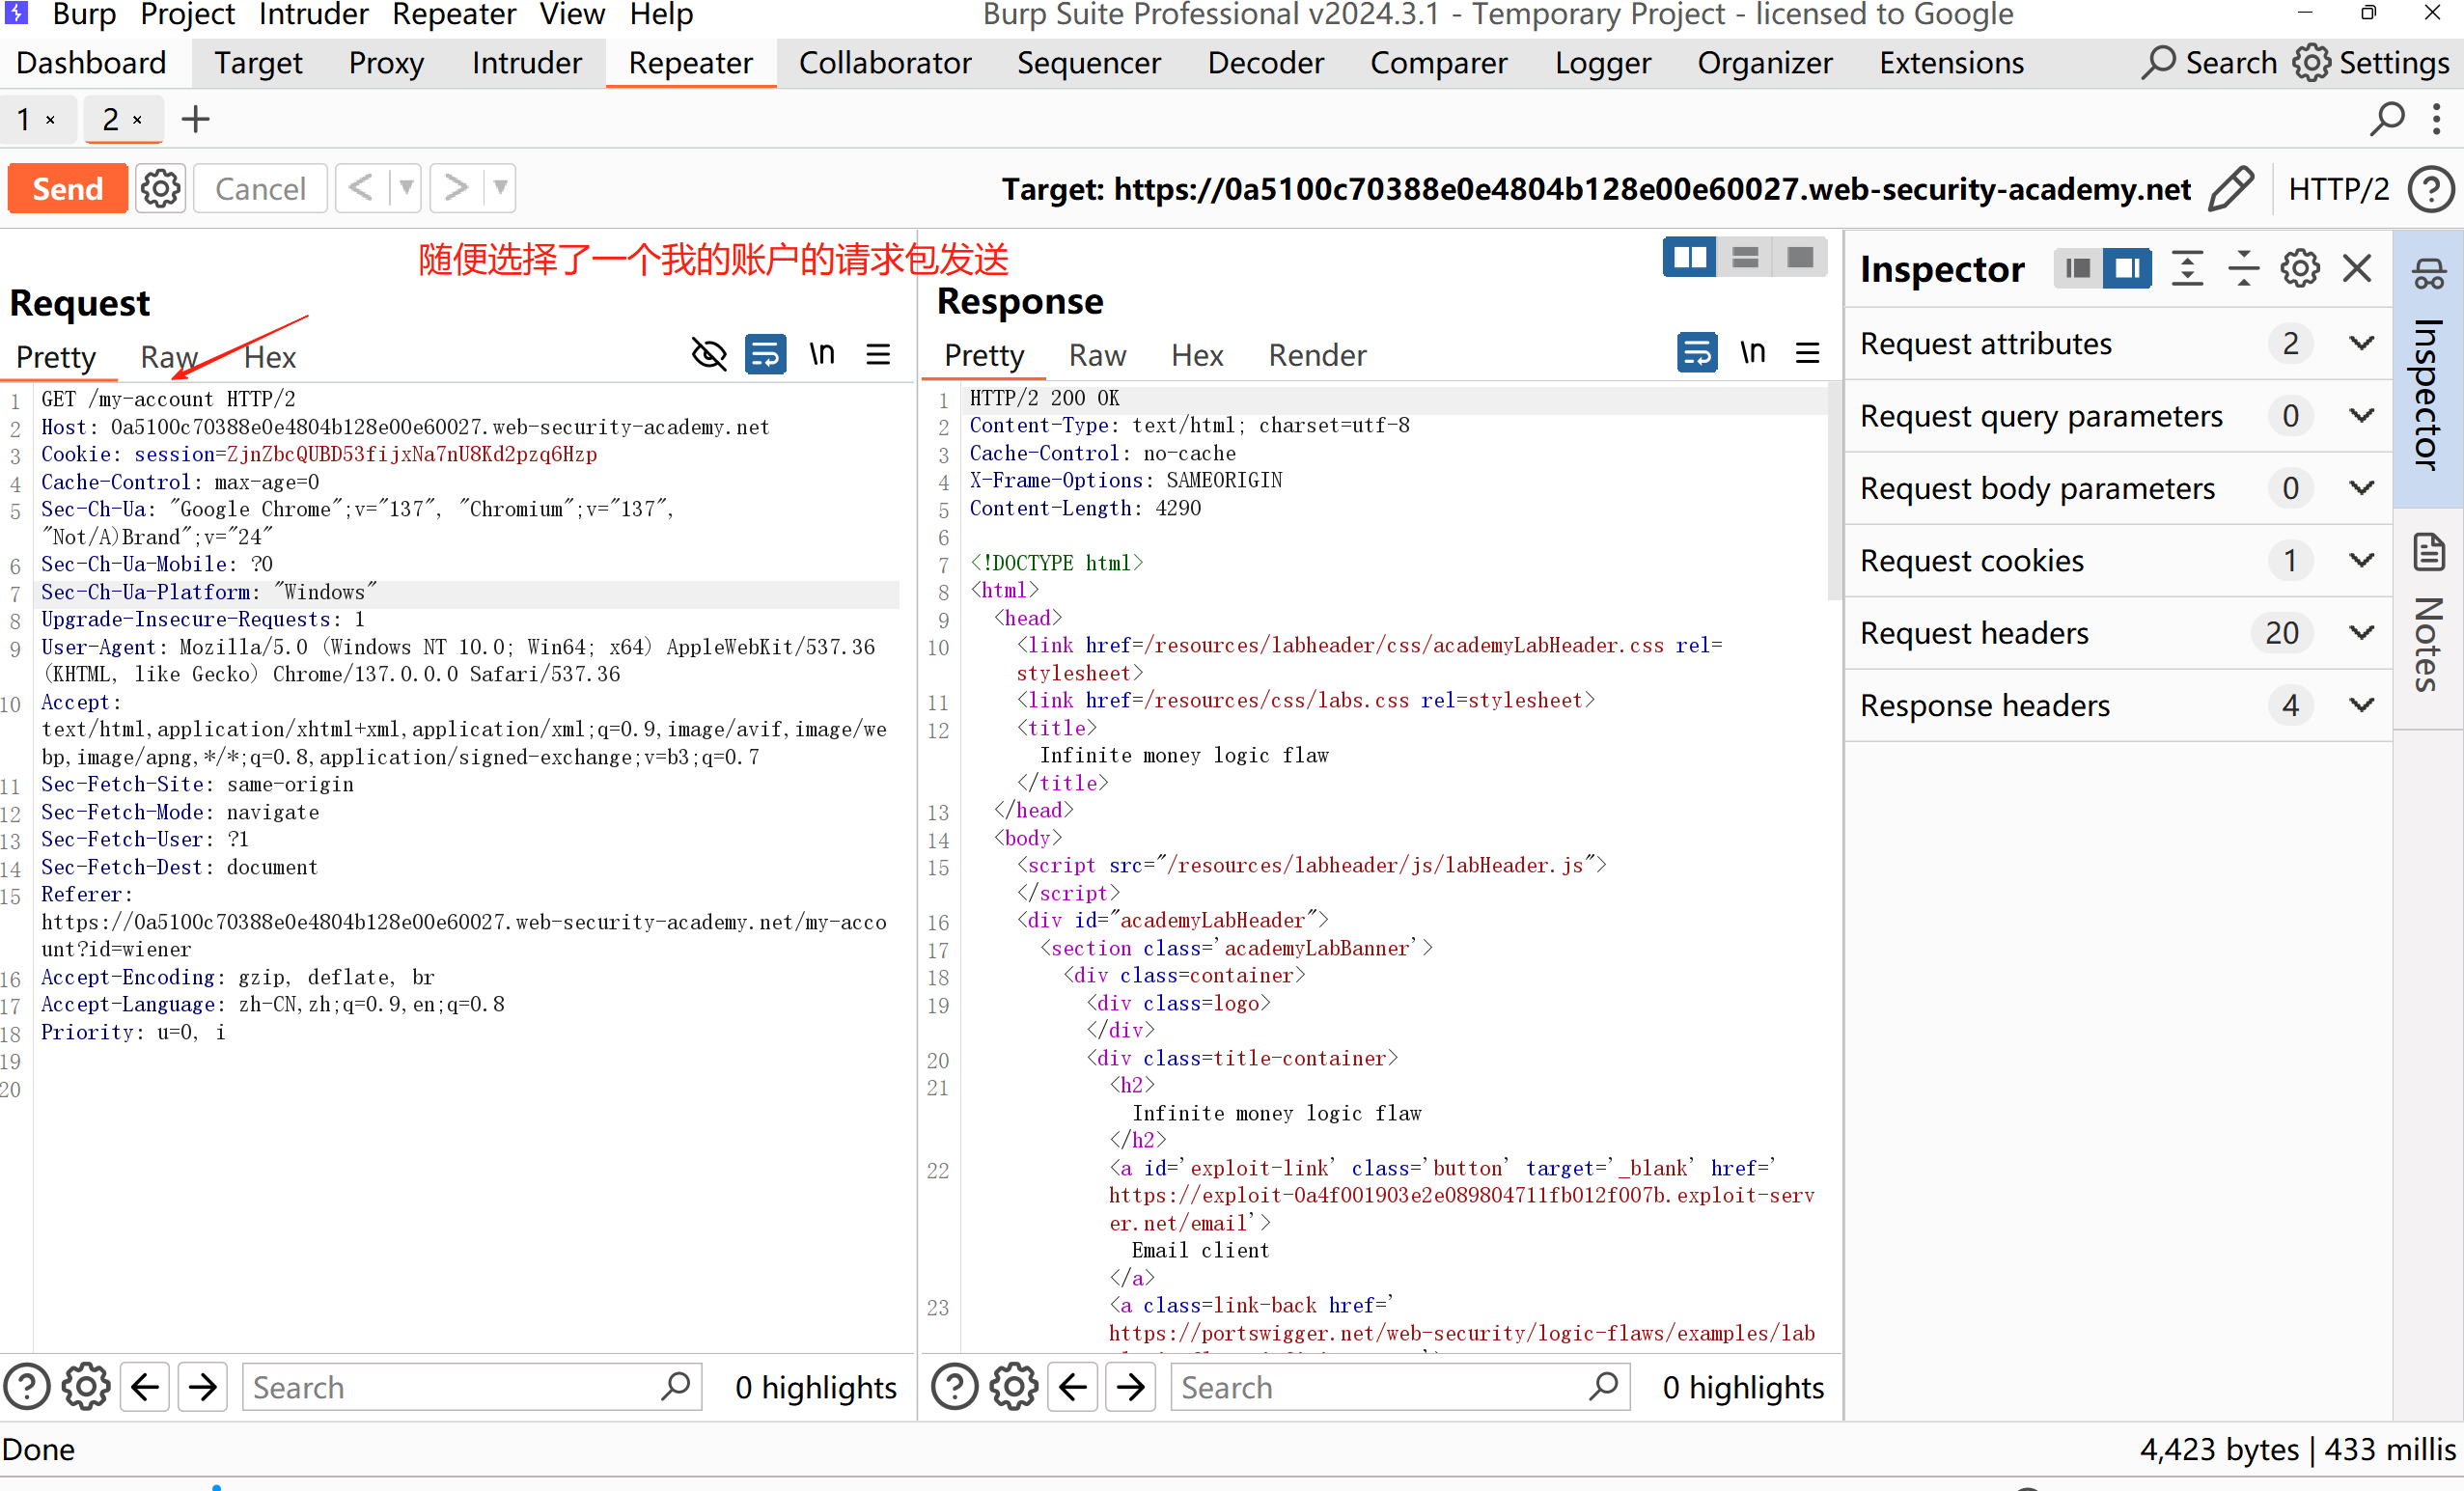The image size is (2464, 1491).
Task: Toggle line wrap icon in Request panel
Action: coord(765,354)
